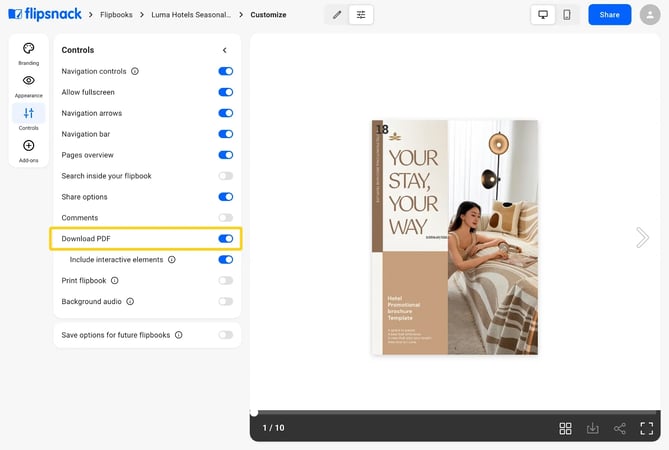This screenshot has width=669, height=450.
Task: Click the Controls panel heading
Action: [x=78, y=50]
